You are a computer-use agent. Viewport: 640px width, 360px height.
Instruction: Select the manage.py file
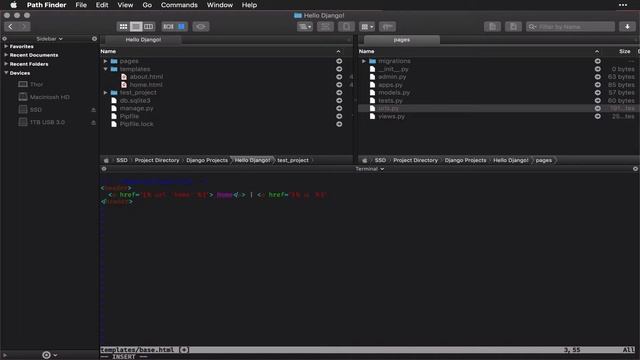(136, 108)
